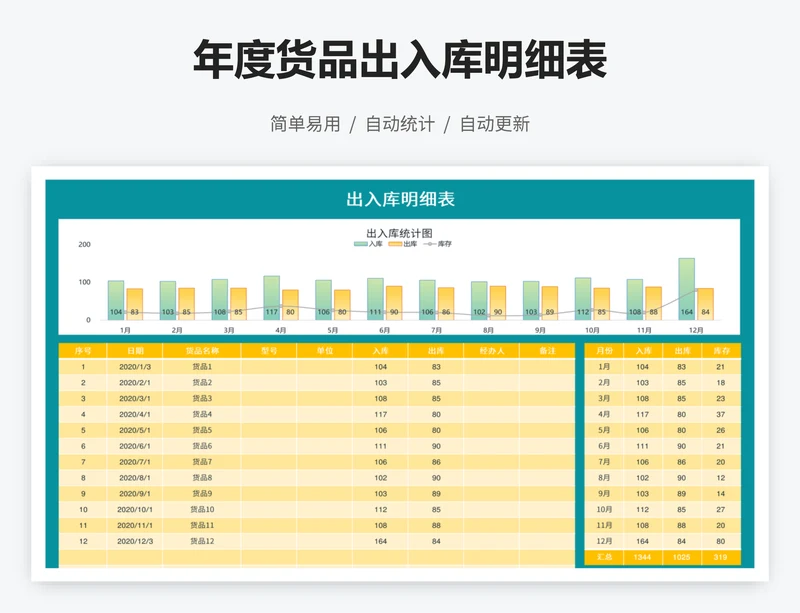
Task: Select the 经办人 column header
Action: click(x=491, y=351)
